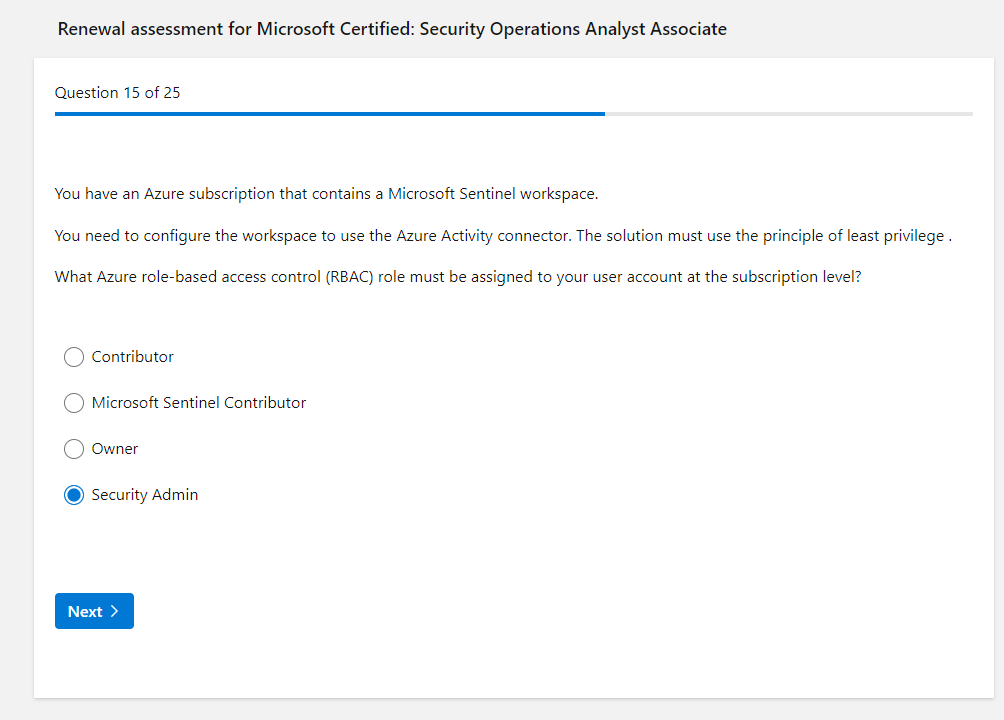
Task: Click the "Owner" answer label text
Action: (115, 449)
